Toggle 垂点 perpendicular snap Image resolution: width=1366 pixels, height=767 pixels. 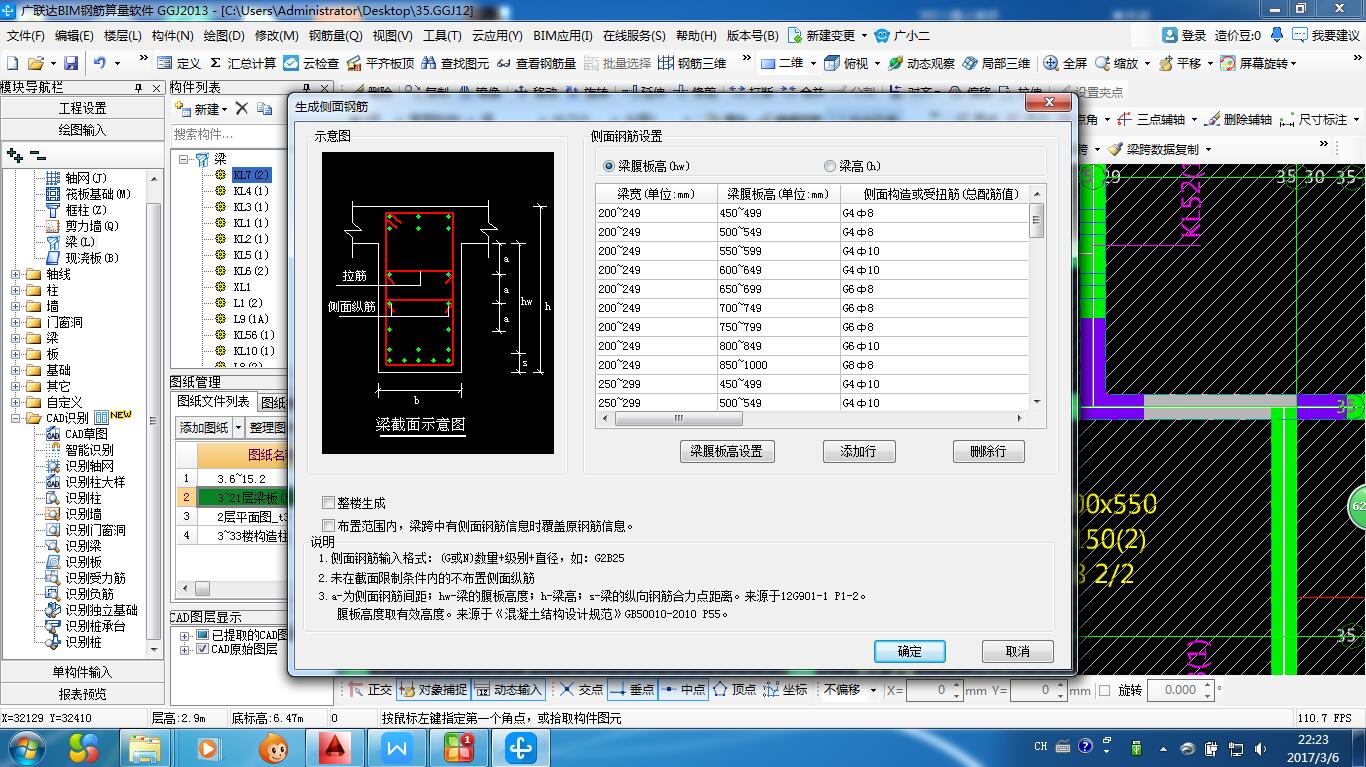(632, 689)
